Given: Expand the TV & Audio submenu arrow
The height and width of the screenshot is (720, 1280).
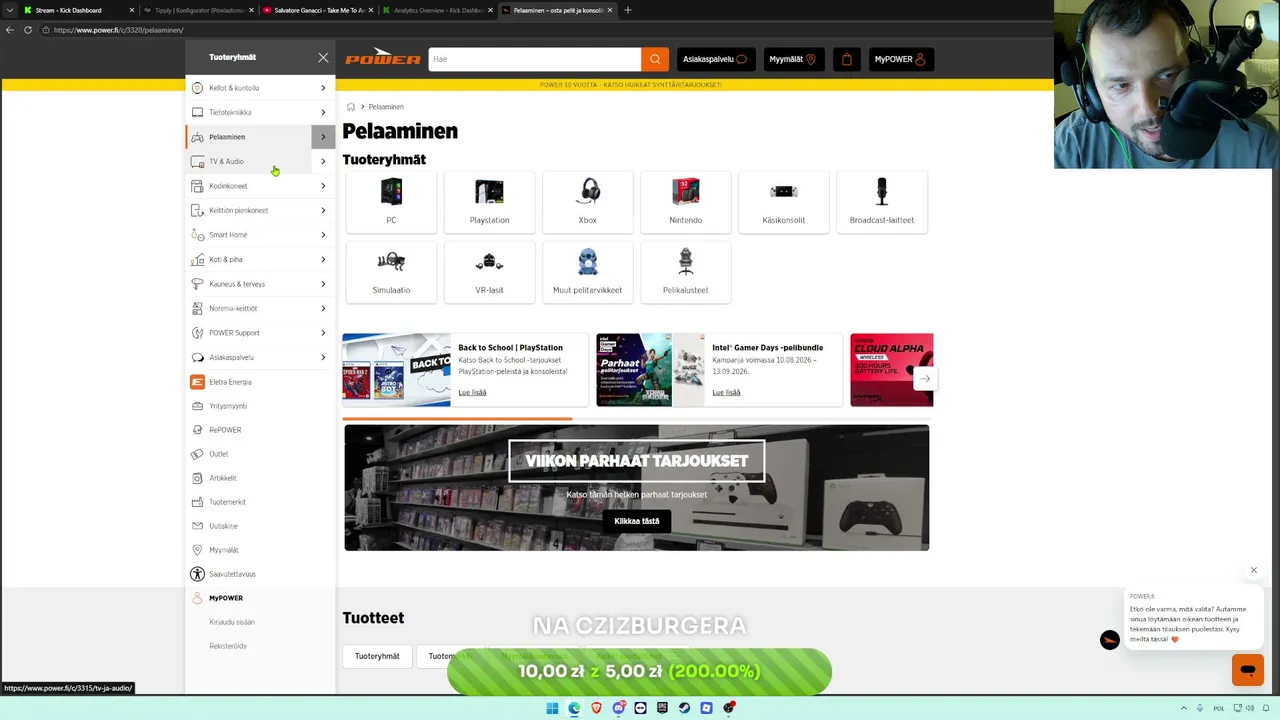Looking at the screenshot, I should pos(323,161).
